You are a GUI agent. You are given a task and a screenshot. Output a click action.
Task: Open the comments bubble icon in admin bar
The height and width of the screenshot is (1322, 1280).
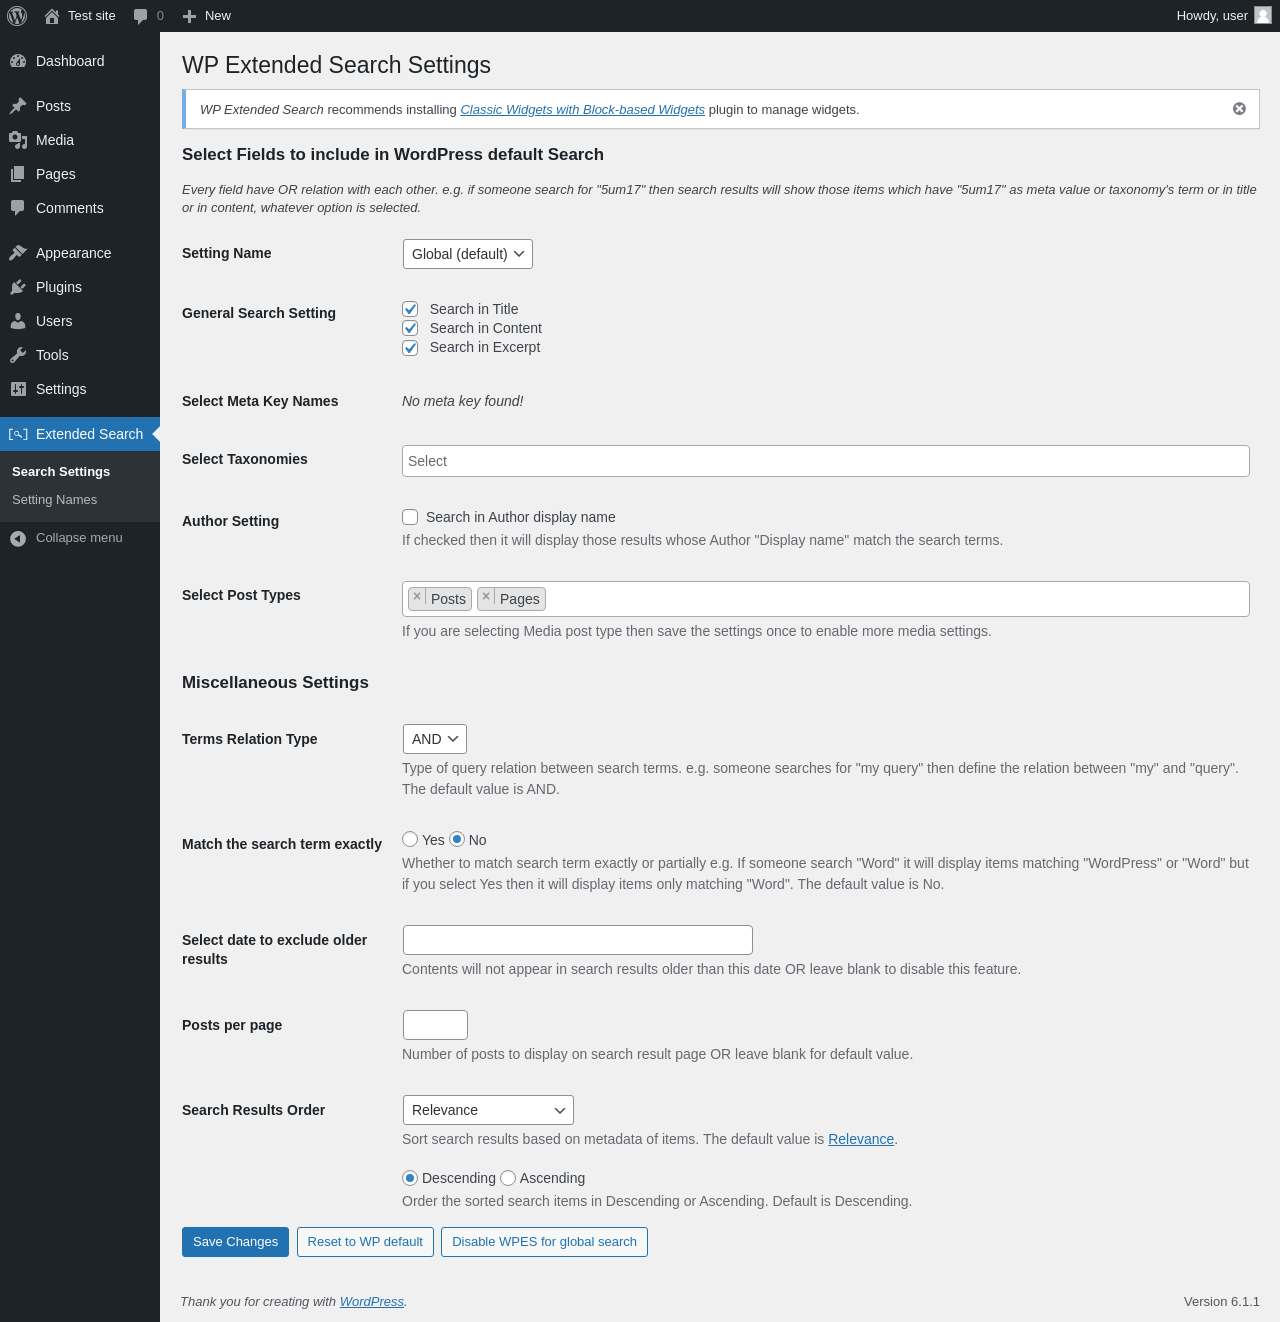pyautogui.click(x=140, y=16)
